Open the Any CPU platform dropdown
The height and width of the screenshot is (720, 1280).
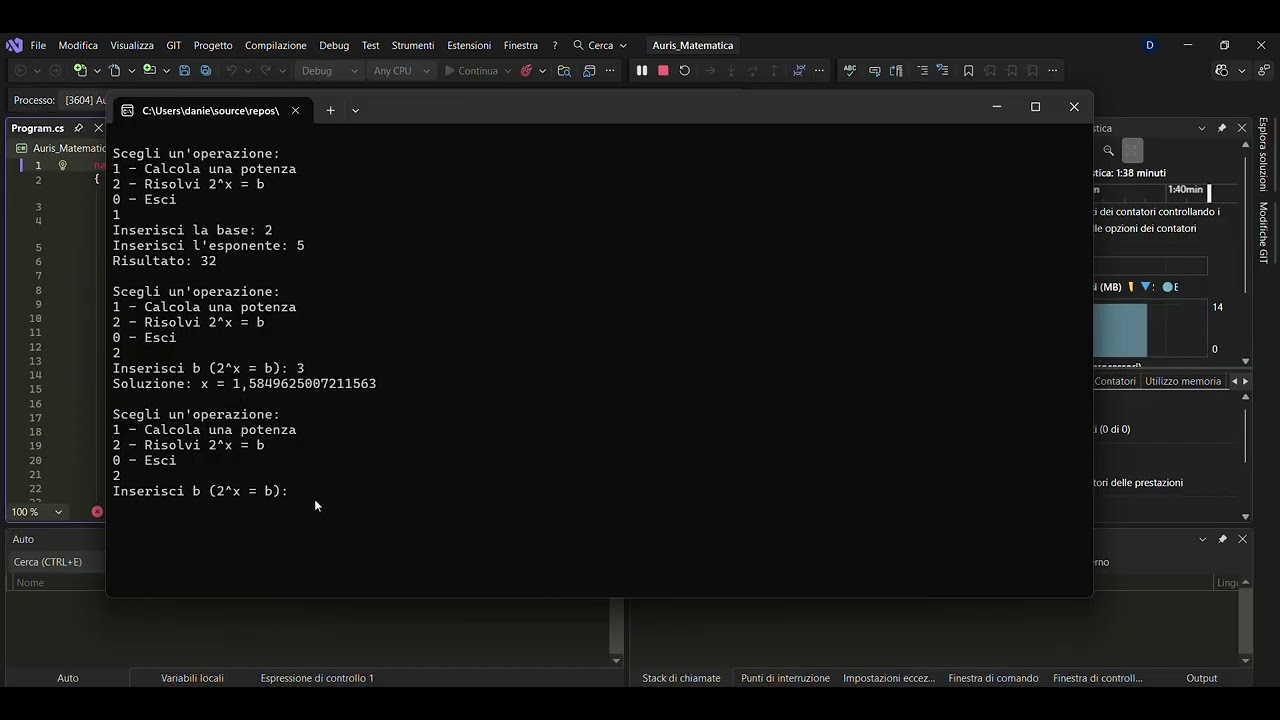(402, 71)
